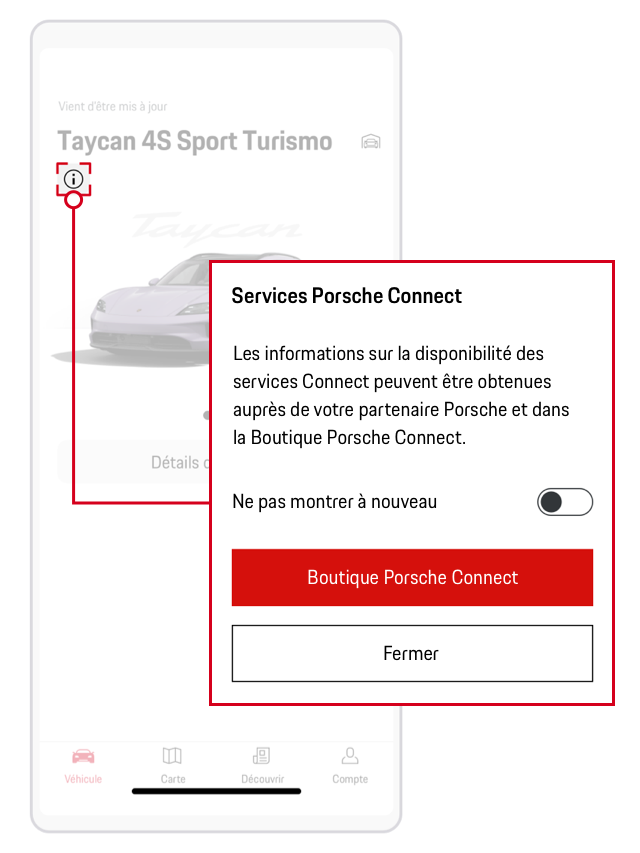Click the red callout circle below info icon
Image resolution: width=640 pixels, height=853 pixels.
point(73,200)
